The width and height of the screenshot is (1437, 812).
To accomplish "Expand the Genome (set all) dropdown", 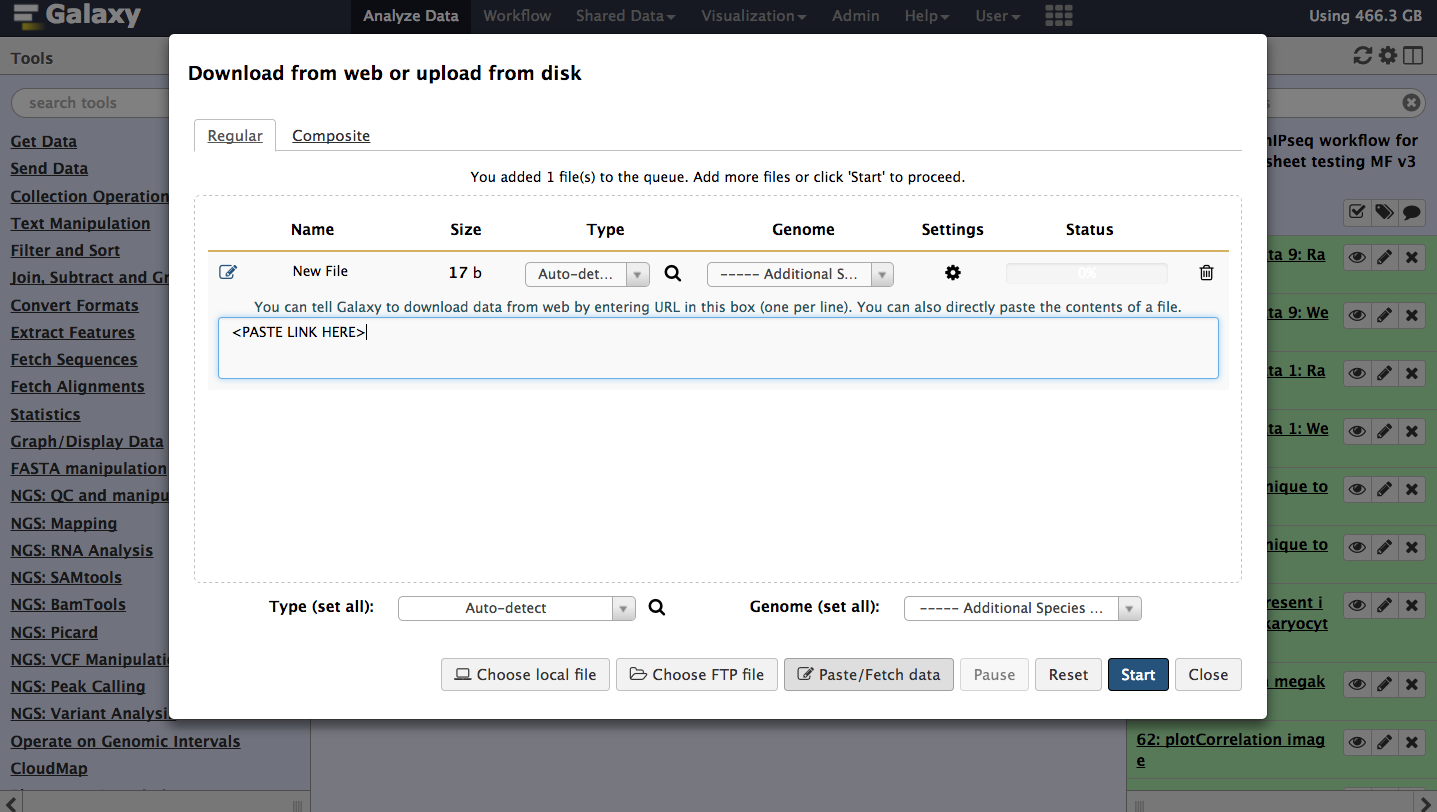I will coord(1022,608).
